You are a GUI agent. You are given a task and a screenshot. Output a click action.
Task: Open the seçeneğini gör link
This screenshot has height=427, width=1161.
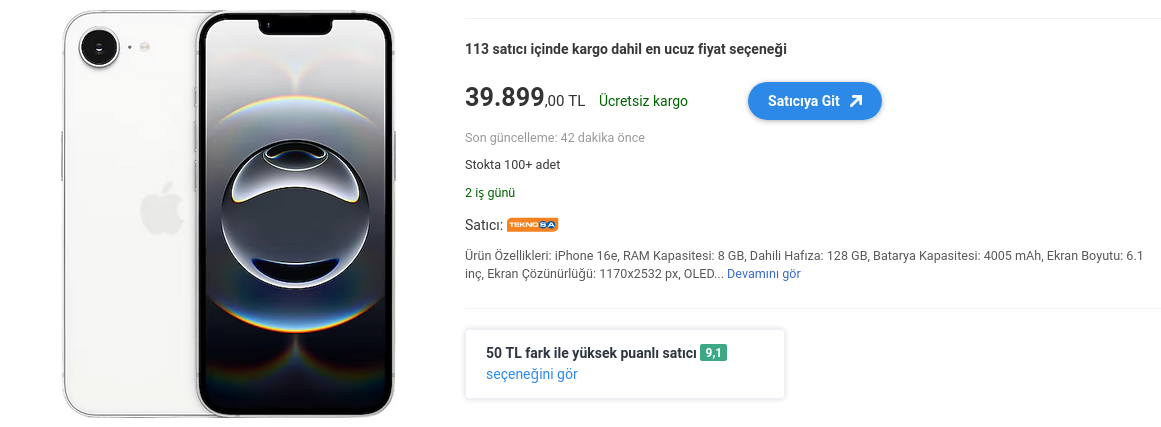click(532, 374)
